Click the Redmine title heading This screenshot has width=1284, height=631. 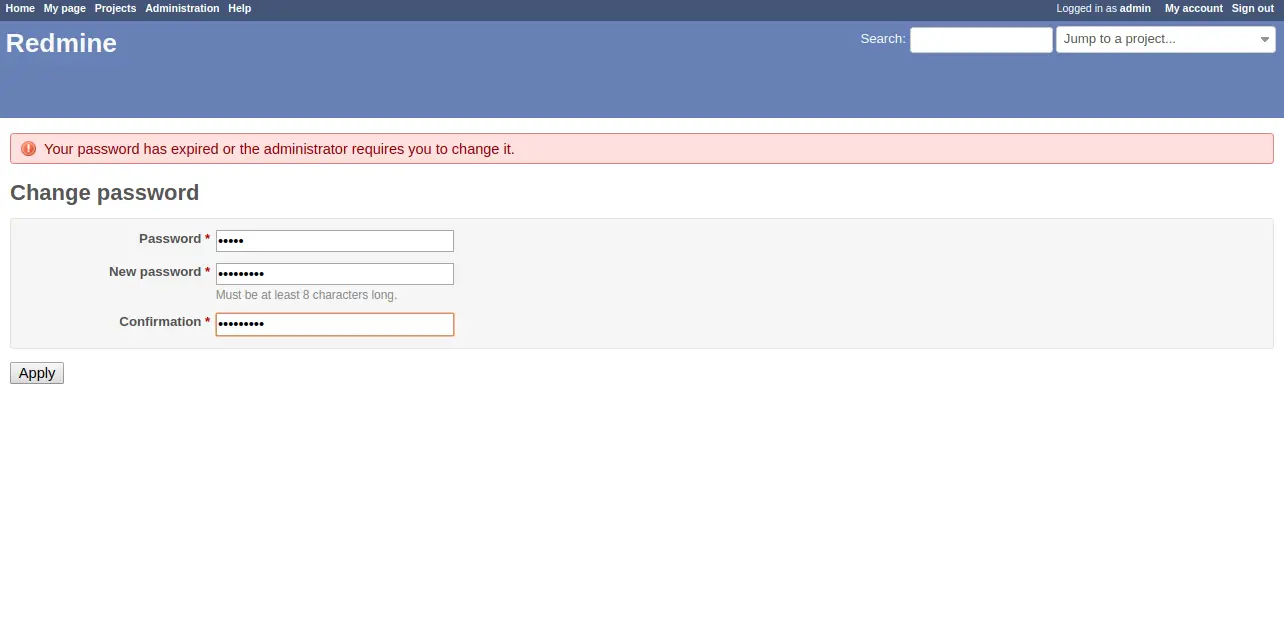coord(62,43)
